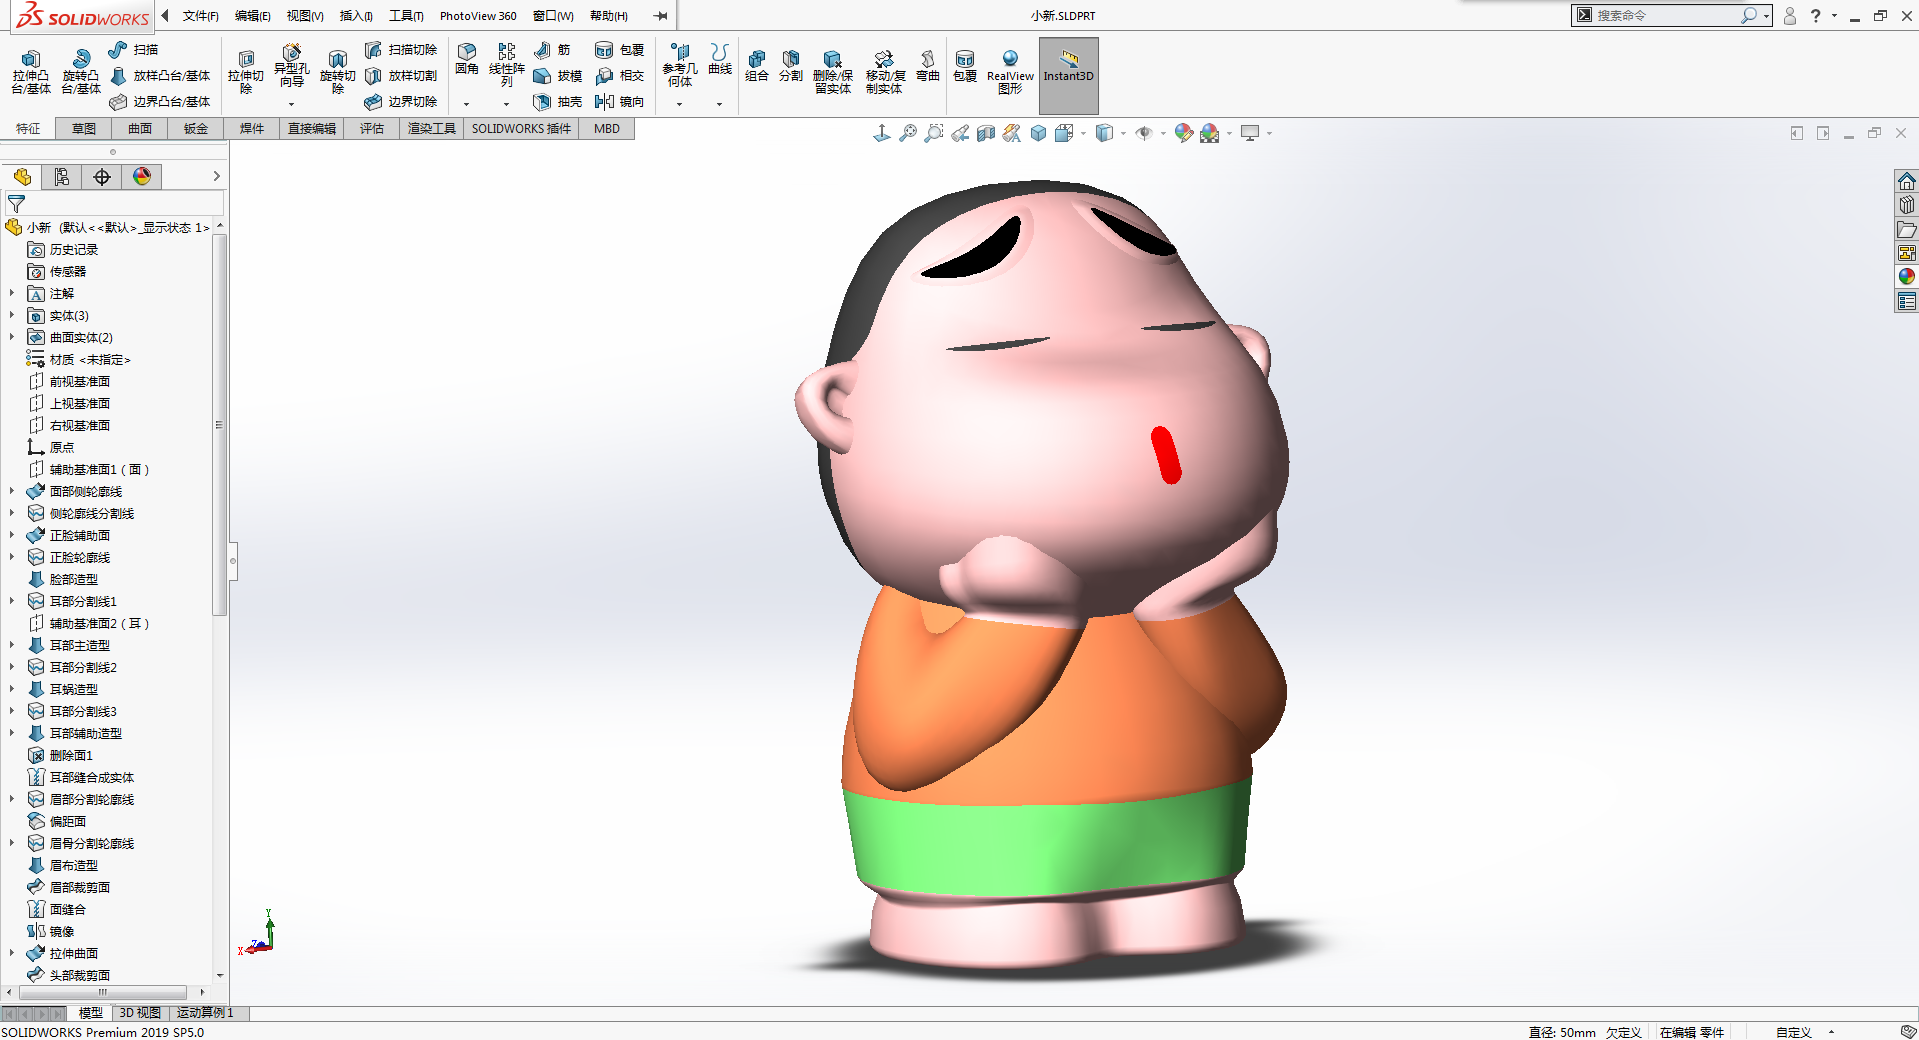Expand the 面部侧轮廓线 feature node
This screenshot has height=1040, width=1919.
12,492
